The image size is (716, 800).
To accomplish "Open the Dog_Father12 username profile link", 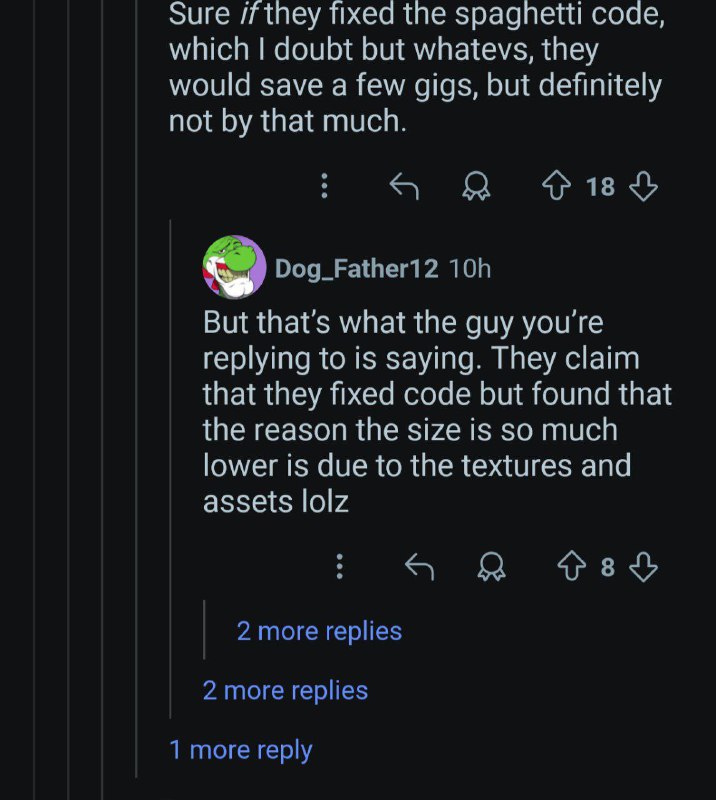I will click(357, 268).
